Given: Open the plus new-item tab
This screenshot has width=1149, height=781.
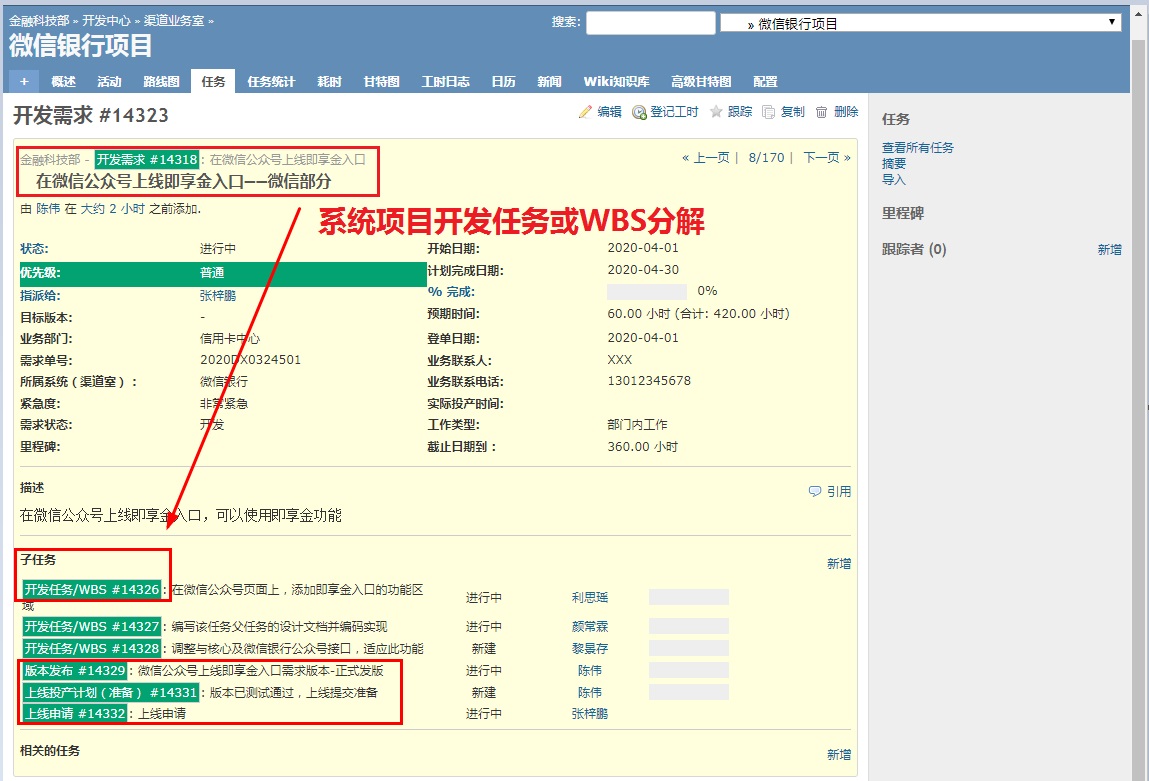Looking at the screenshot, I should point(24,81).
